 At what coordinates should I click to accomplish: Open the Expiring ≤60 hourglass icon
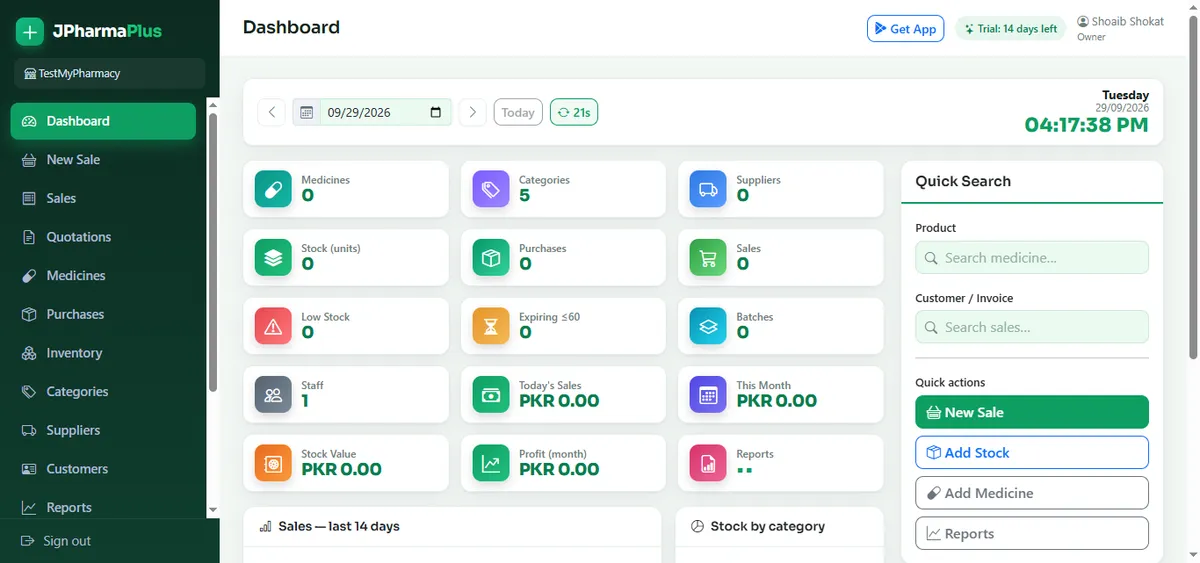[491, 326]
